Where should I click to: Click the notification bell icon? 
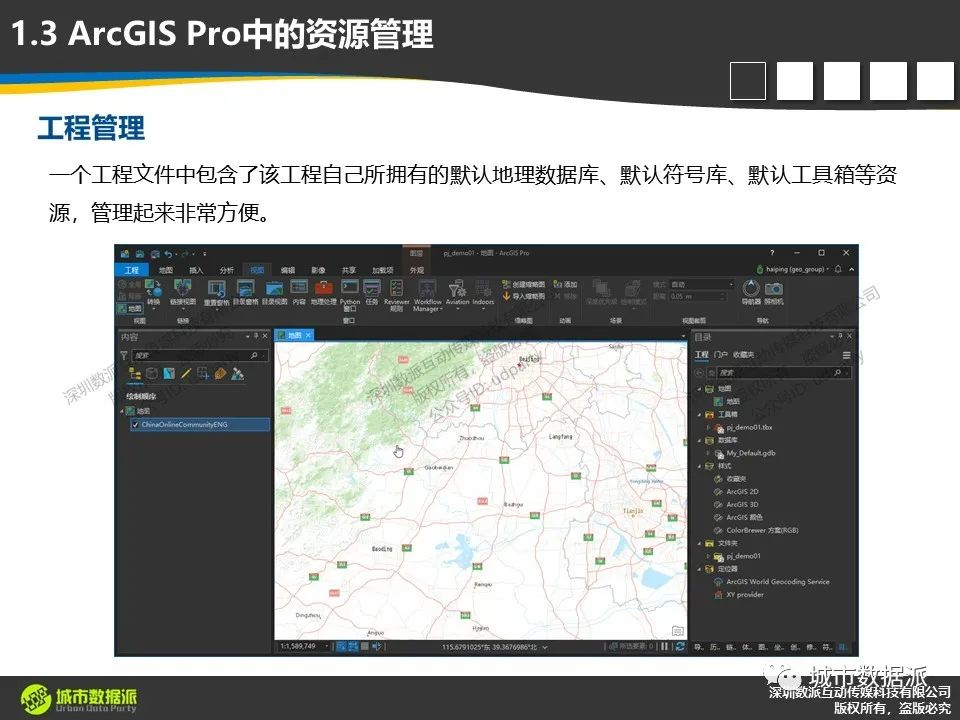[838, 269]
